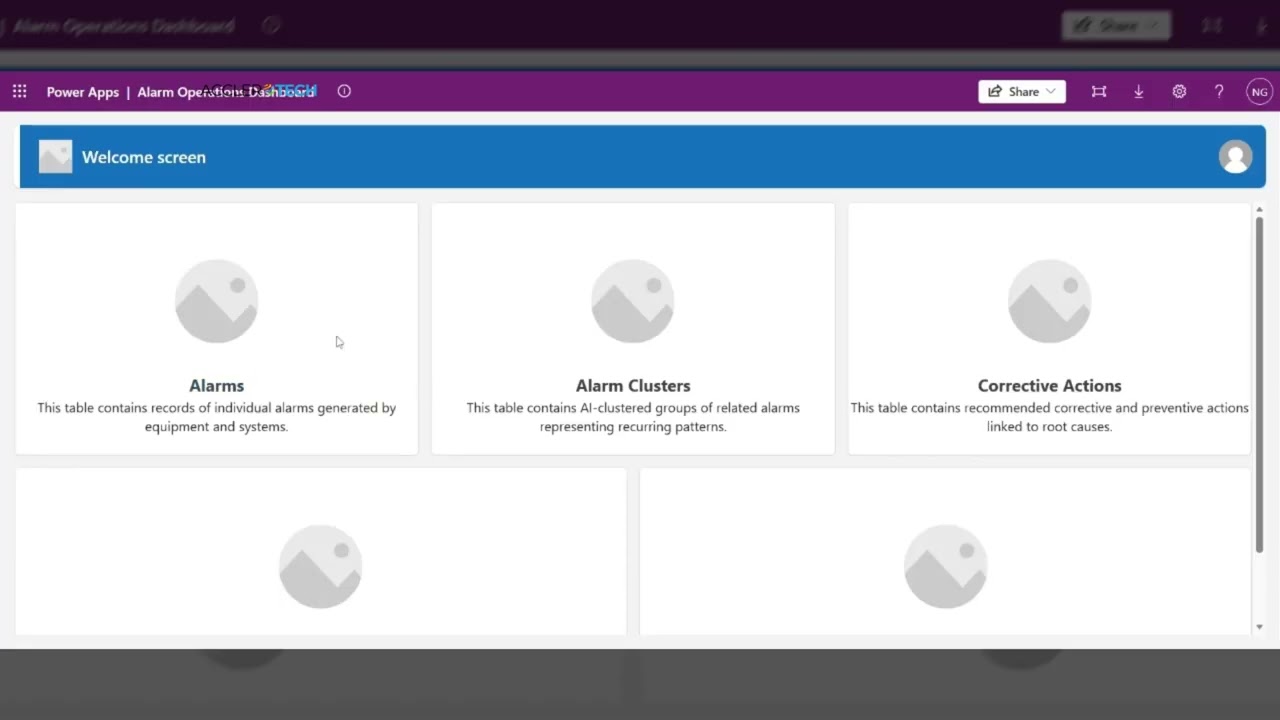The height and width of the screenshot is (720, 1280).
Task: Click the Power Apps label
Action: (83, 92)
